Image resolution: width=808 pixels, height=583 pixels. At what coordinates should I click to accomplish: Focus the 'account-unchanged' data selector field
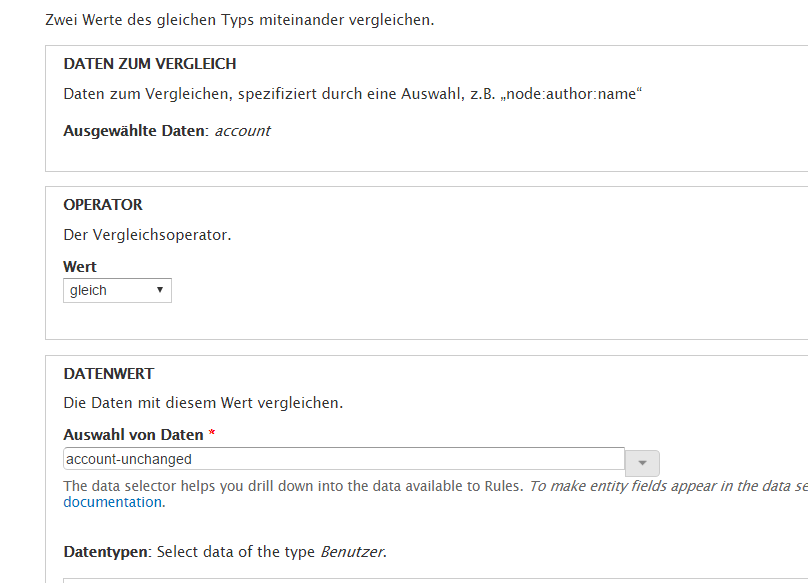point(343,459)
